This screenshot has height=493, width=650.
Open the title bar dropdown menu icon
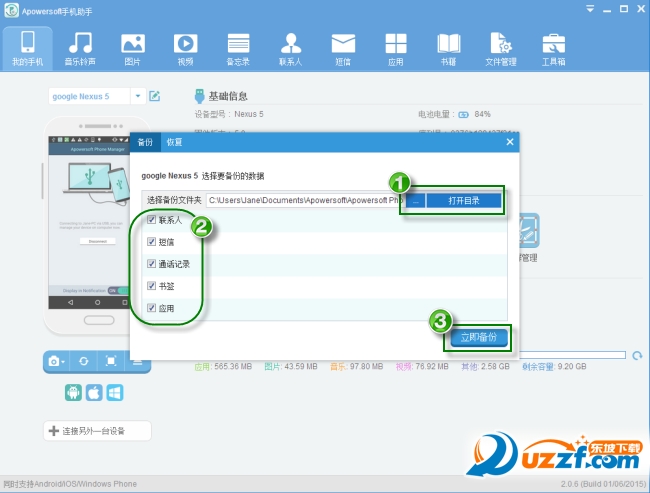[590, 9]
